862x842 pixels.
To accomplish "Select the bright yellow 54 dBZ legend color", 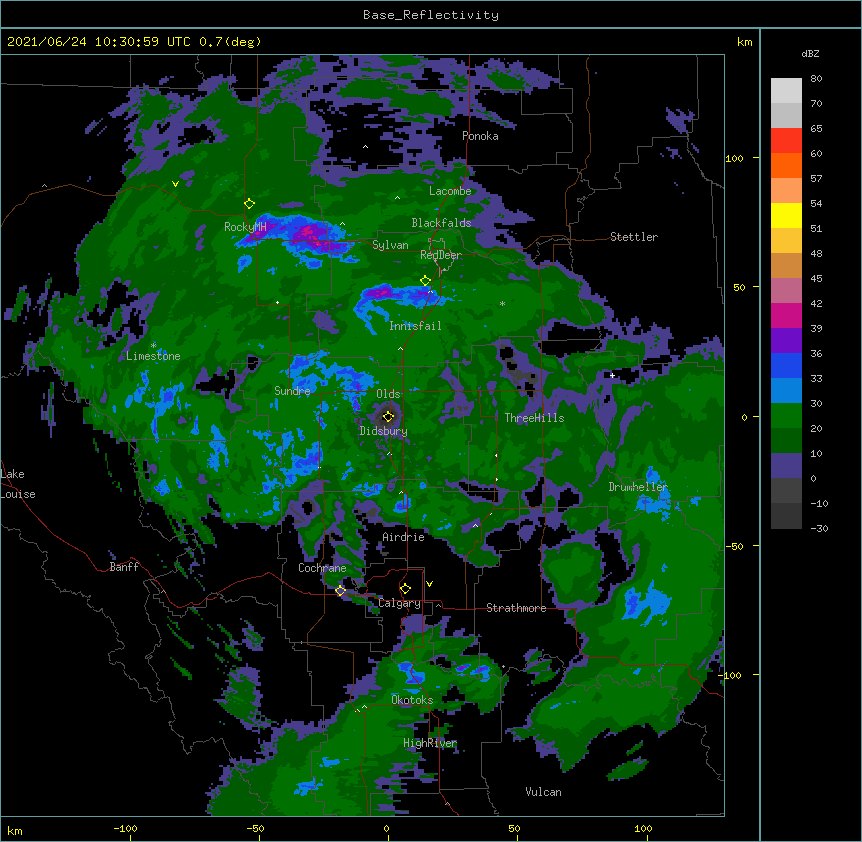I will (x=786, y=215).
